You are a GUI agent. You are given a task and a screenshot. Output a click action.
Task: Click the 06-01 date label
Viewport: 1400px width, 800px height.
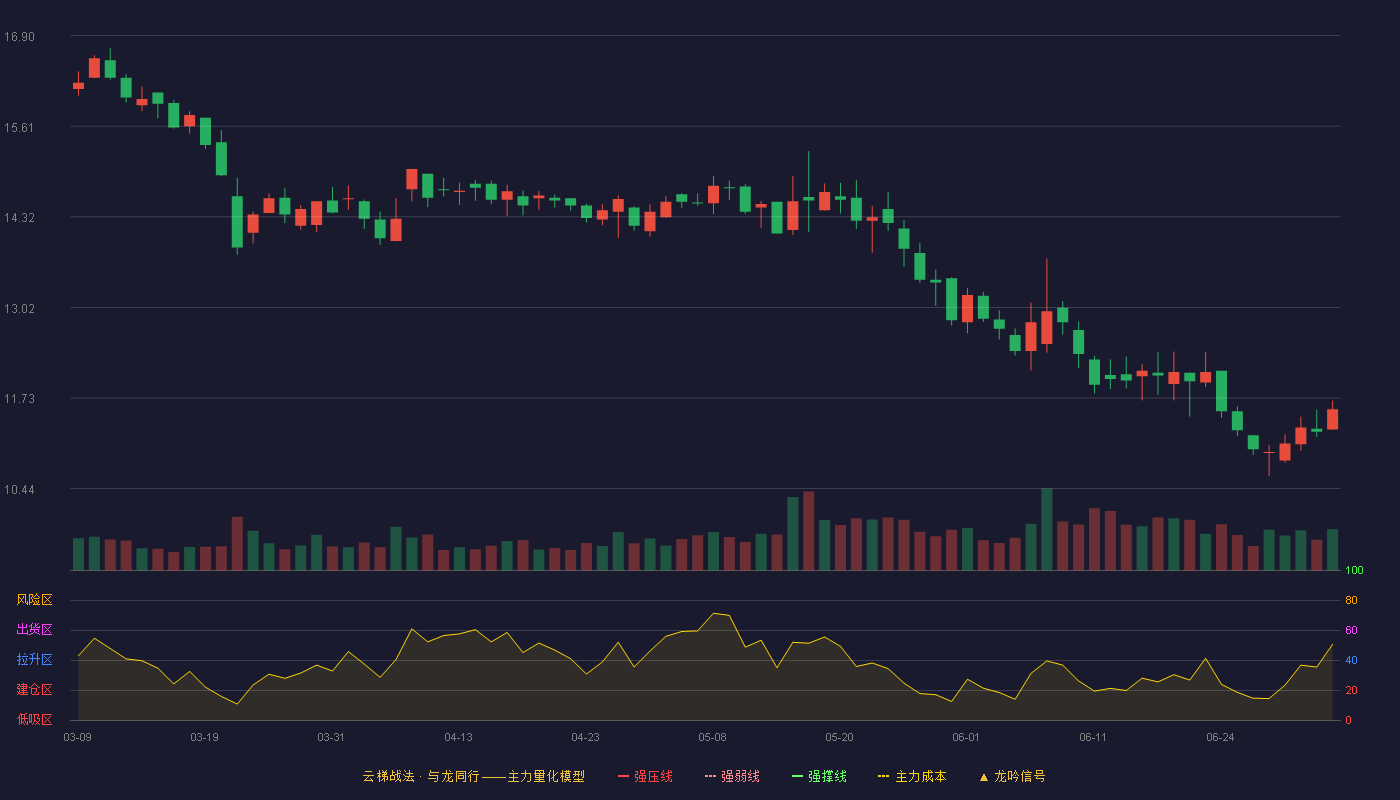tap(967, 737)
